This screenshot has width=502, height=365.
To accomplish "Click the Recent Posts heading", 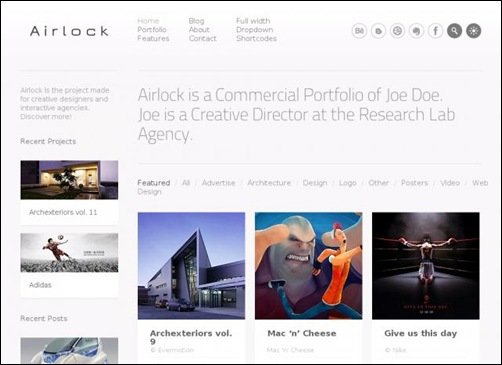I will click(x=44, y=319).
